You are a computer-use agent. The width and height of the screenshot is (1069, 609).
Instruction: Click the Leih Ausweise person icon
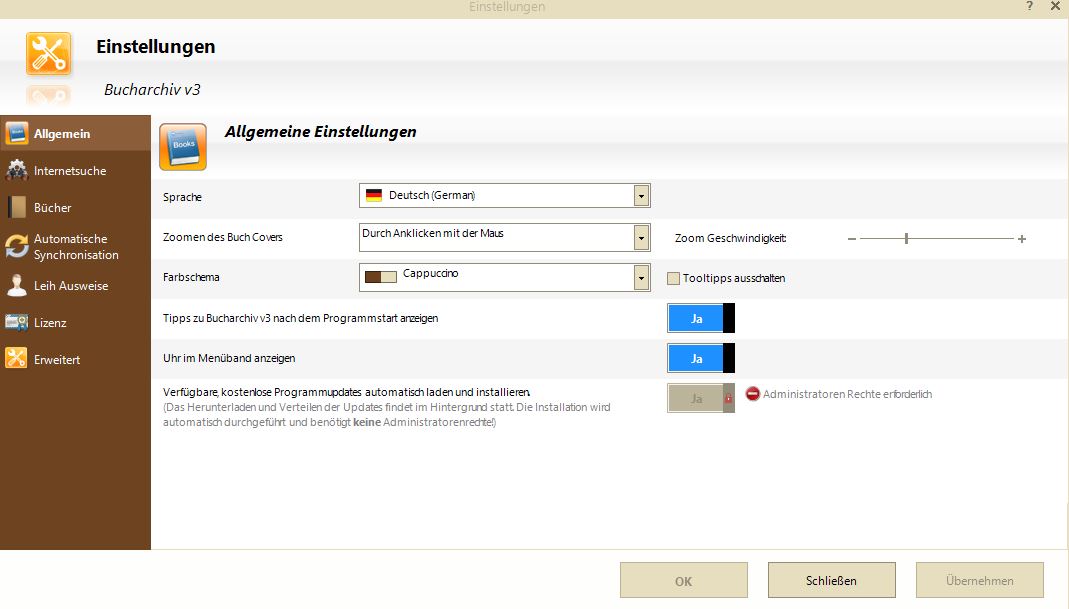click(x=16, y=286)
